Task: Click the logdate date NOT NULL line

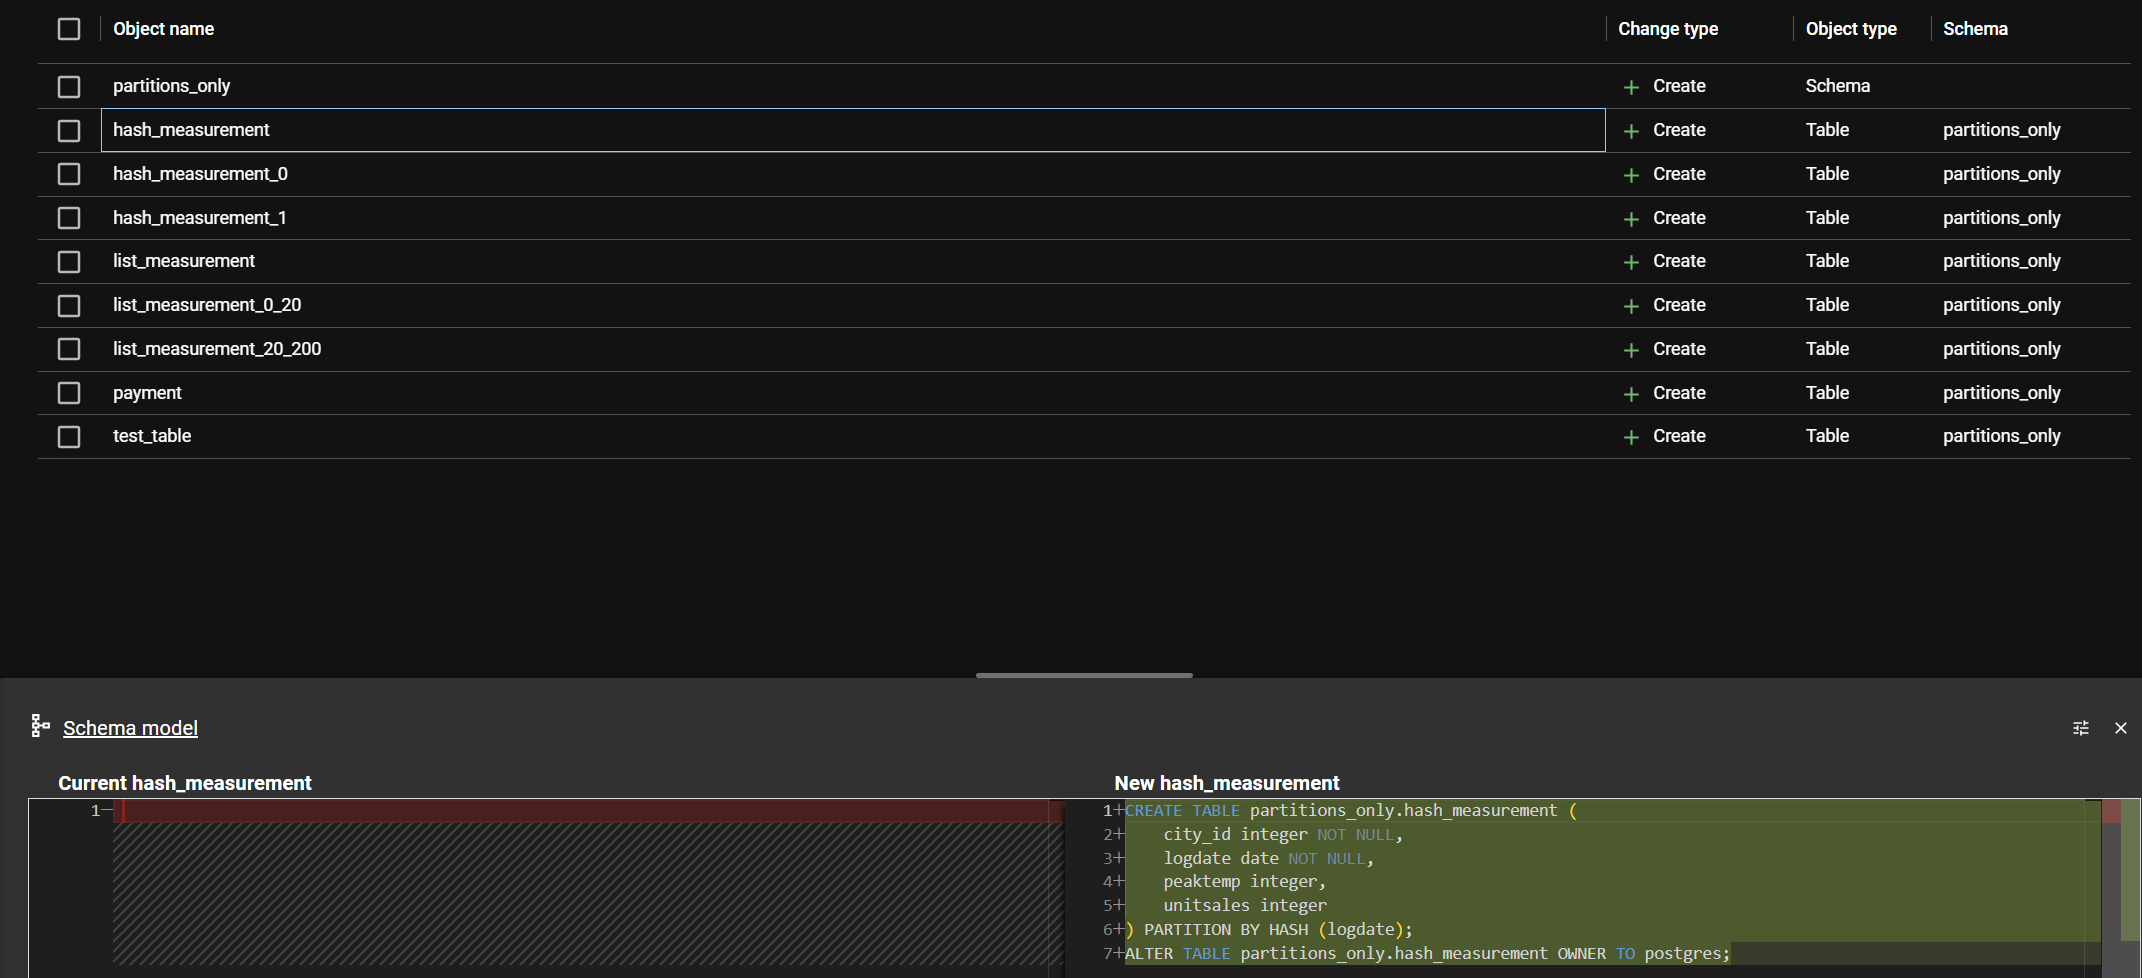Action: tap(1268, 859)
